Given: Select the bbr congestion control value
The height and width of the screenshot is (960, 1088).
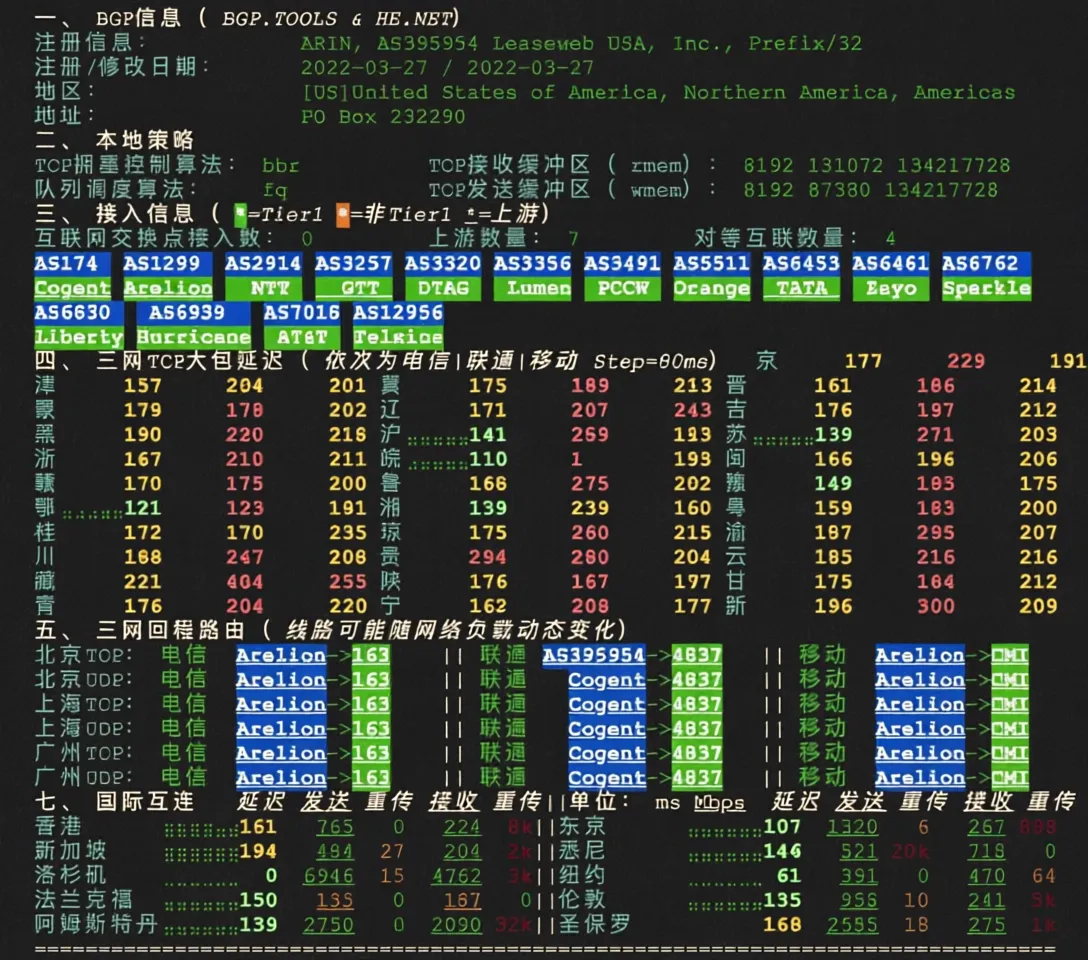Looking at the screenshot, I should point(280,166).
